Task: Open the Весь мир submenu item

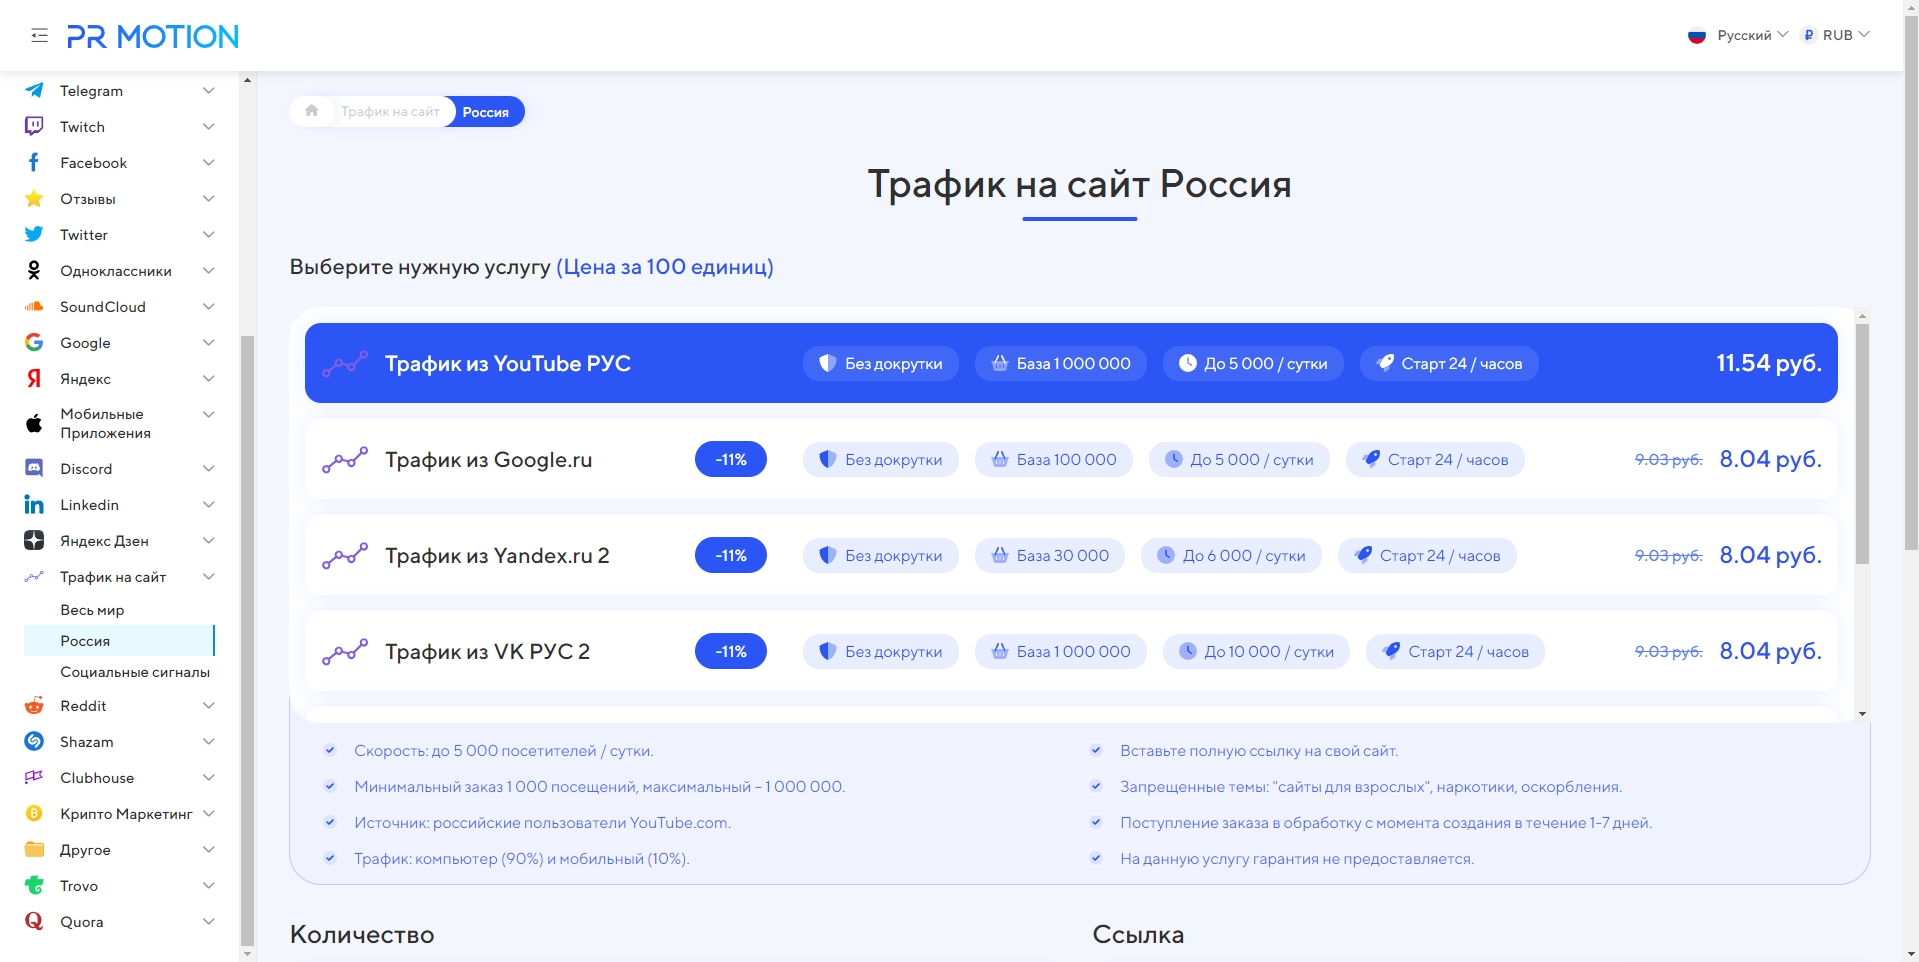Action: tap(92, 610)
